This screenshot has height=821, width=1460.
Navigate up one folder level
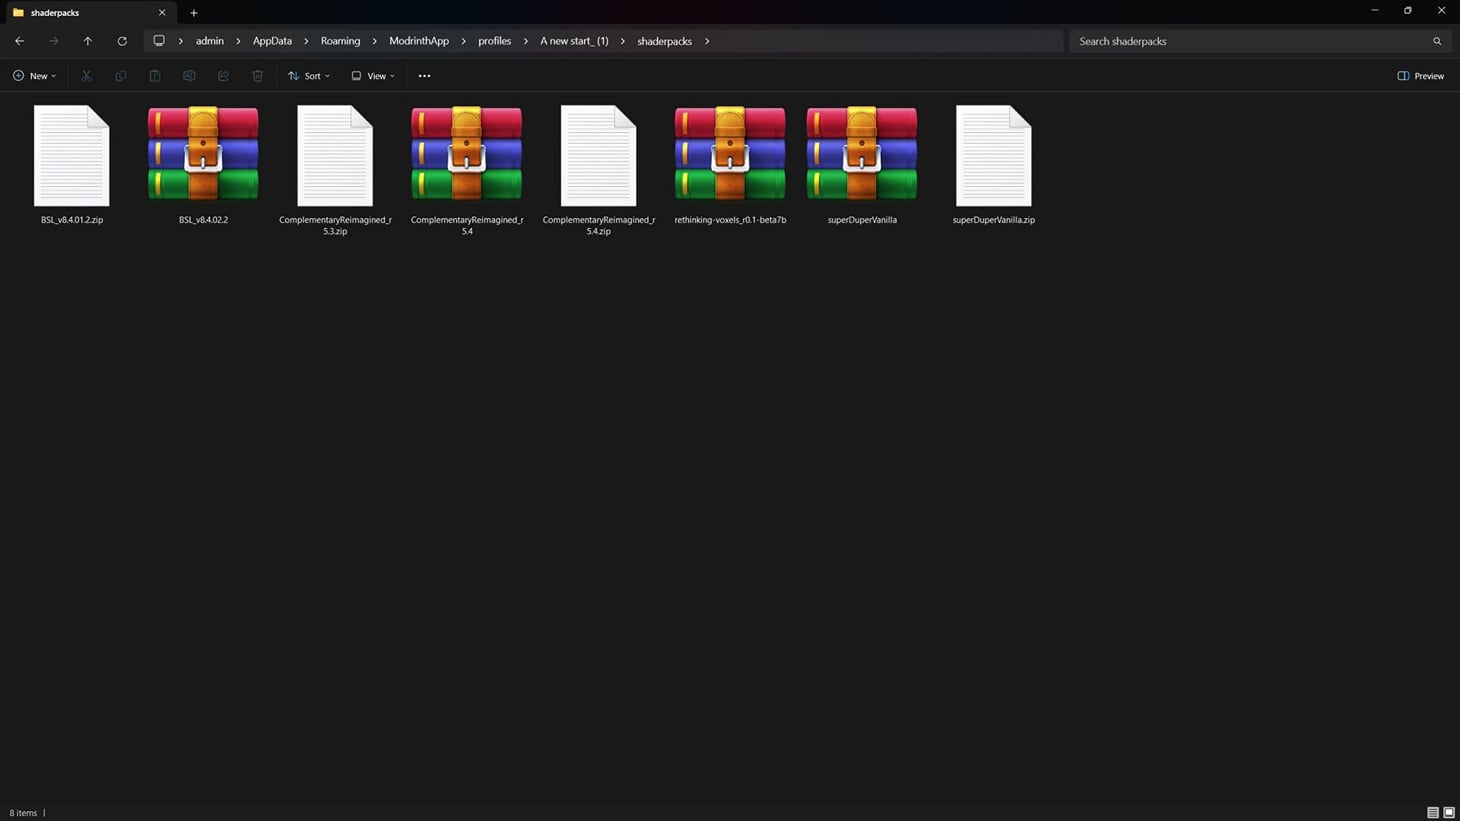(88, 41)
